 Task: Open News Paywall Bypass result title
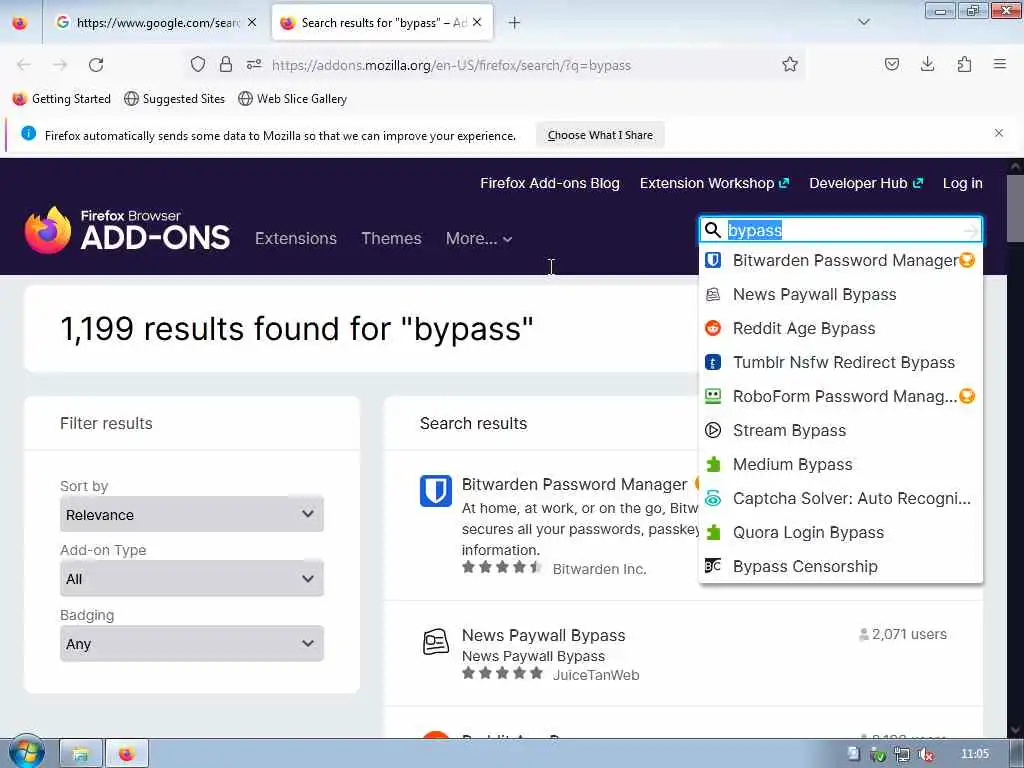pyautogui.click(x=543, y=635)
